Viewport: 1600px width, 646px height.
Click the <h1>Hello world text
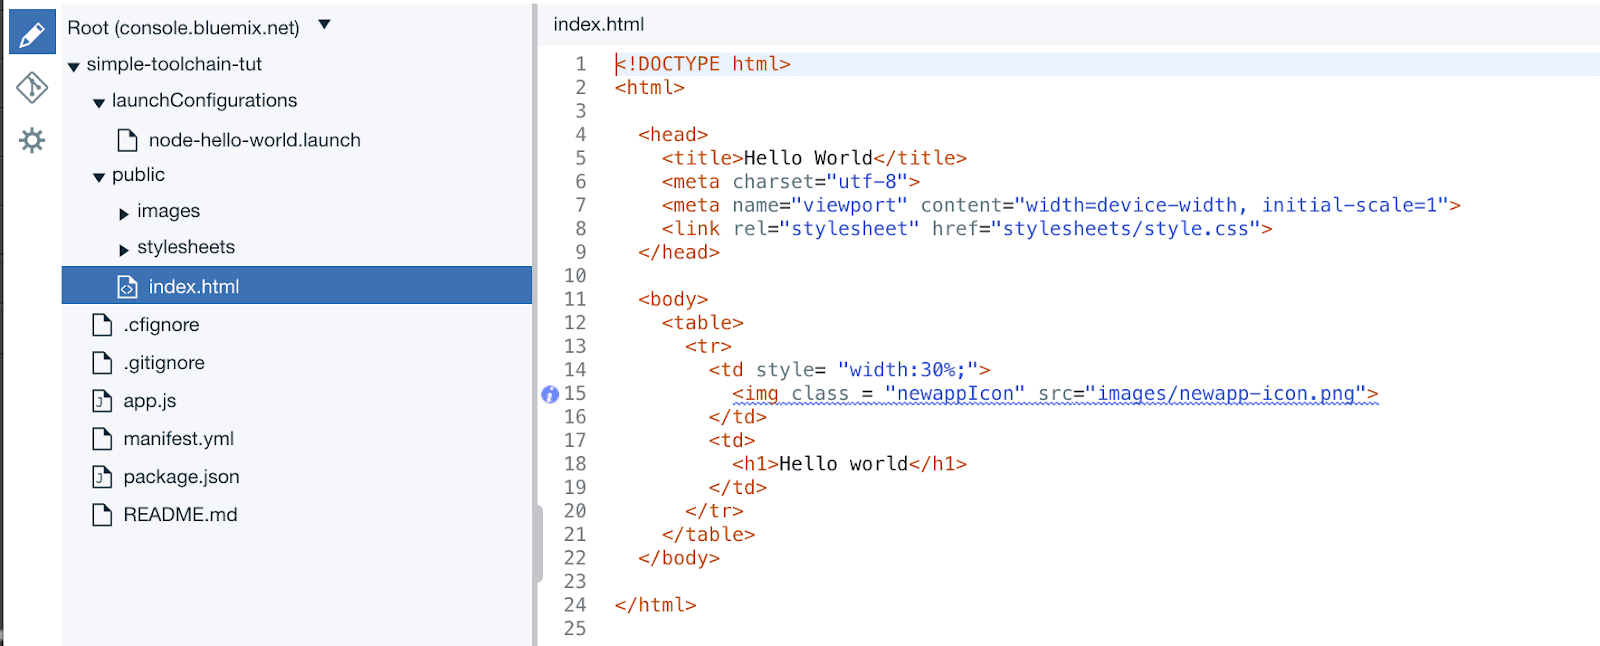click(849, 464)
